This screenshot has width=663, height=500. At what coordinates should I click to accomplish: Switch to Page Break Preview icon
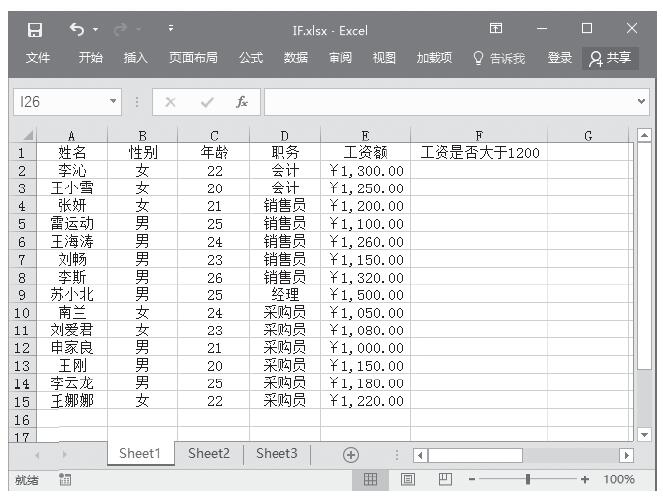click(446, 480)
